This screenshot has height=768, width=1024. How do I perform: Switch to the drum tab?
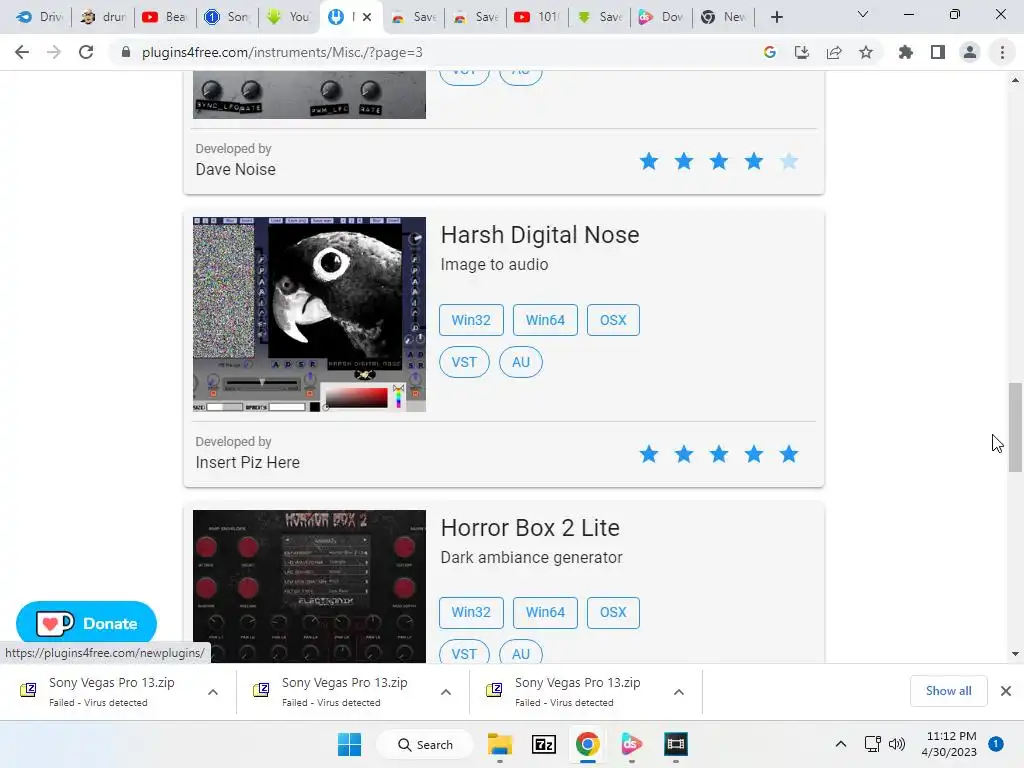pyautogui.click(x=103, y=17)
